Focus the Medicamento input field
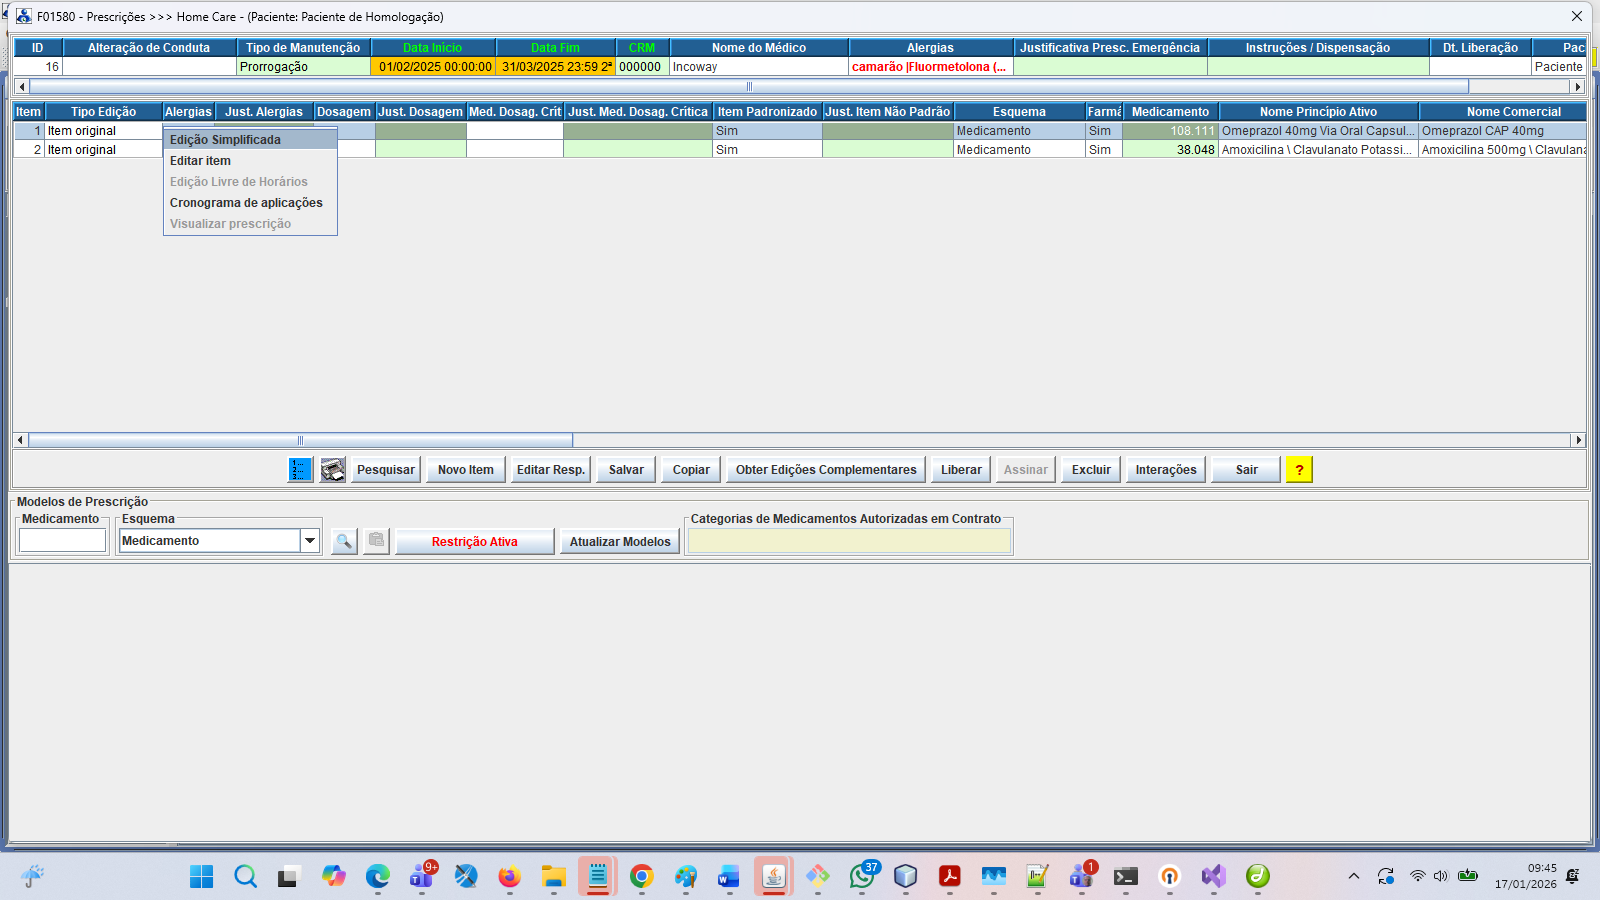The width and height of the screenshot is (1600, 900). (x=62, y=541)
